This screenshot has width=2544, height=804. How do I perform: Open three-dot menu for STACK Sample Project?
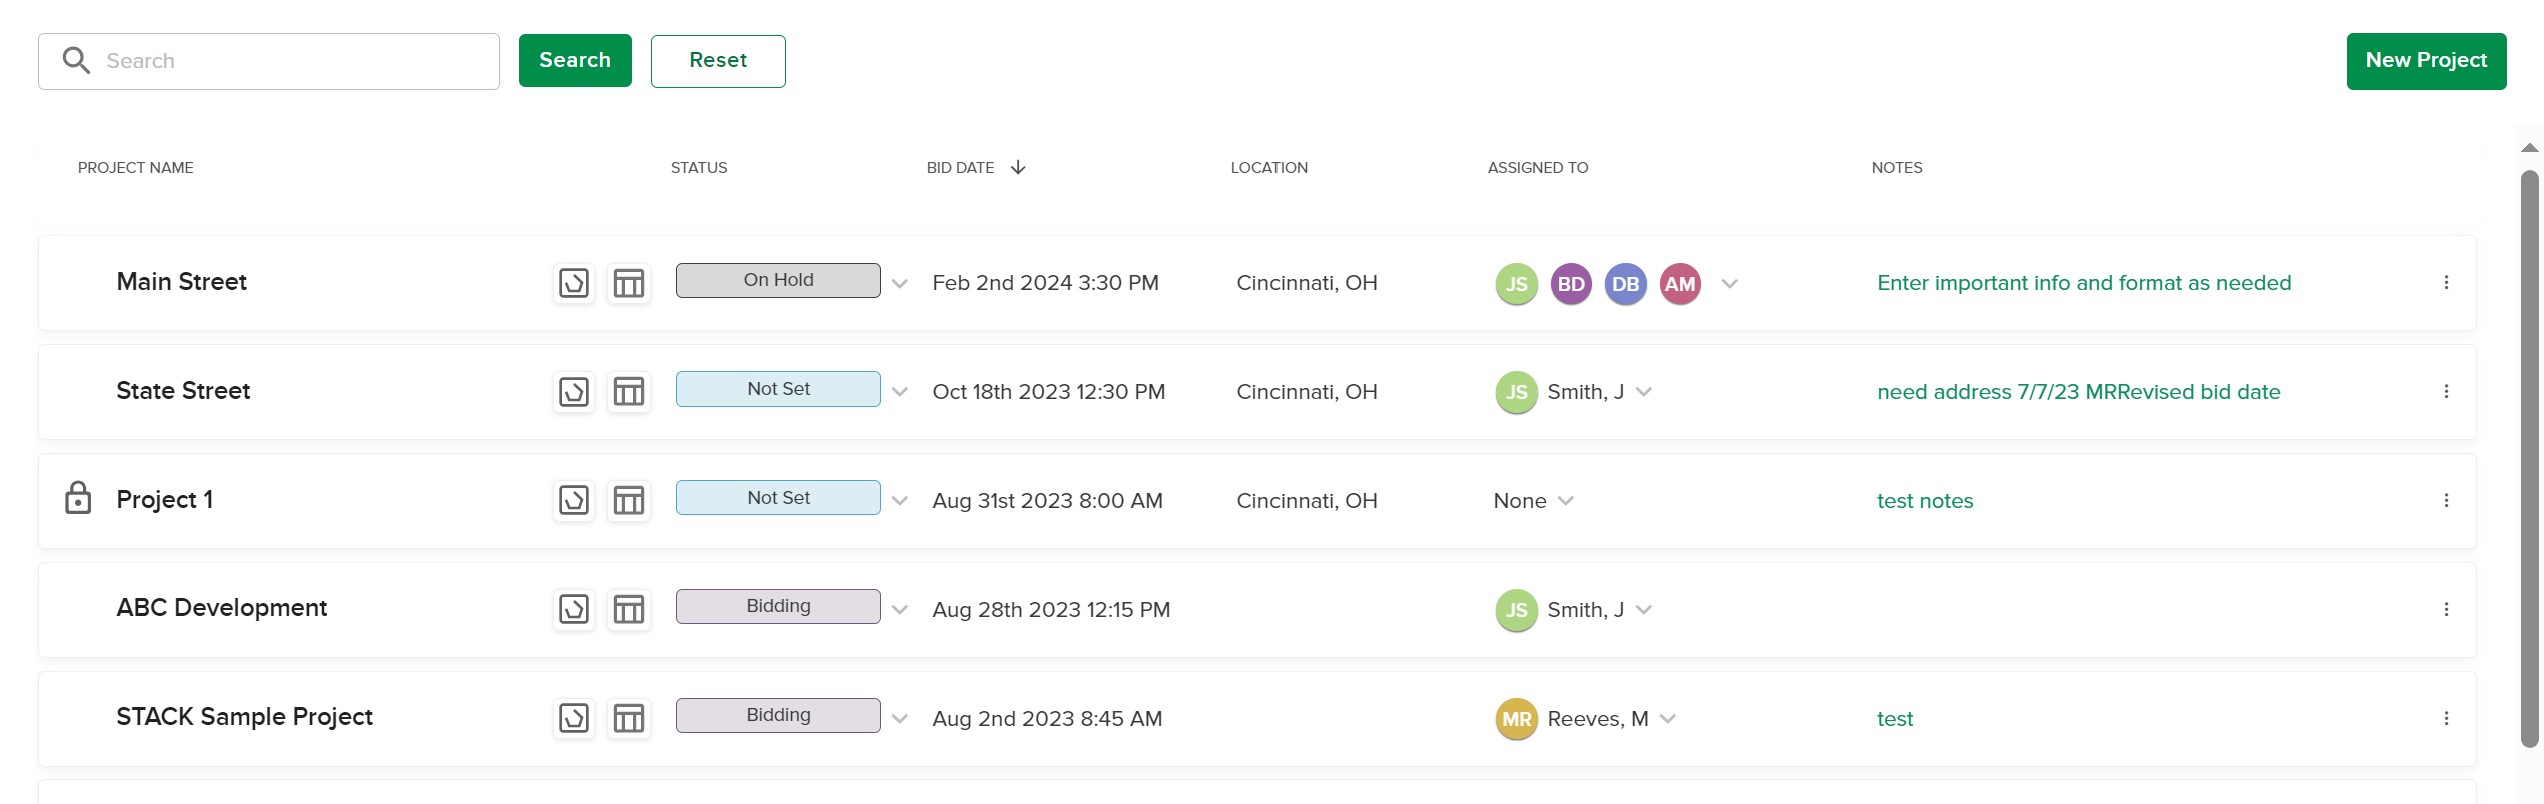(x=2446, y=719)
